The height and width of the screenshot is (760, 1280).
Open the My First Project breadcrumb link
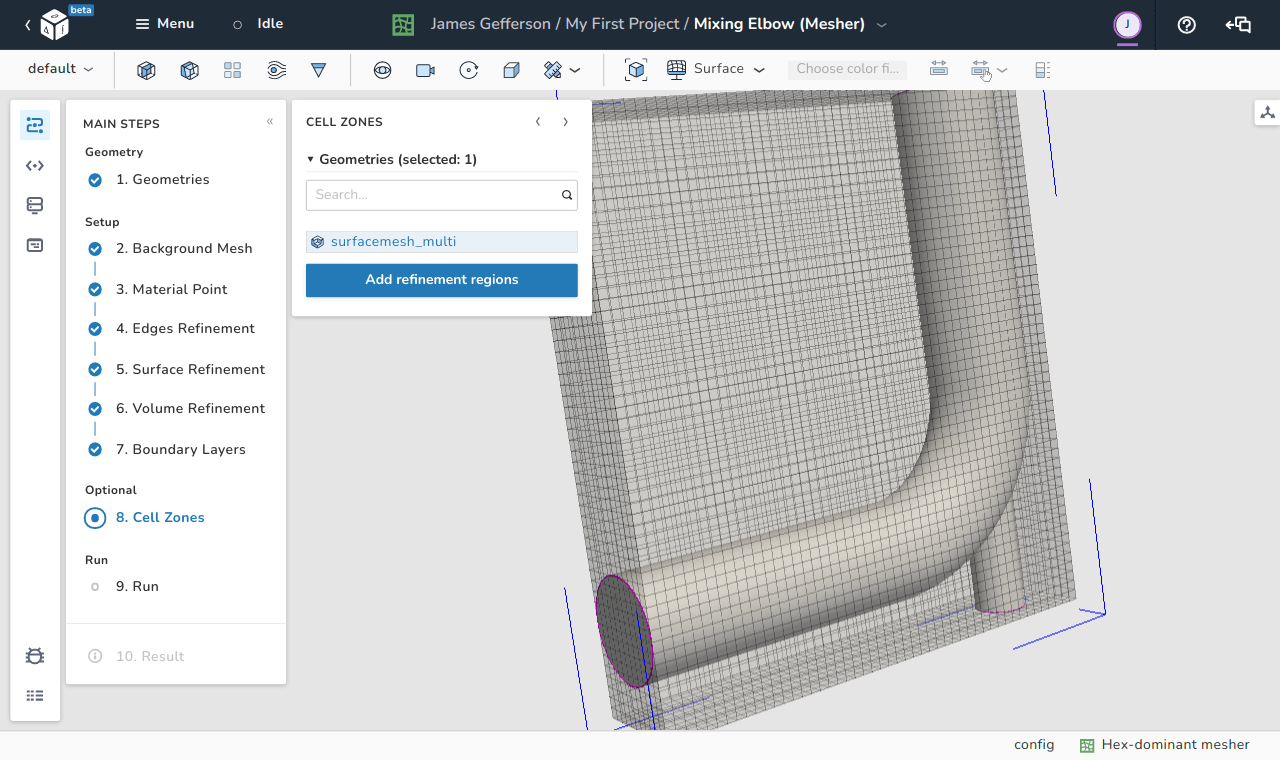point(622,24)
